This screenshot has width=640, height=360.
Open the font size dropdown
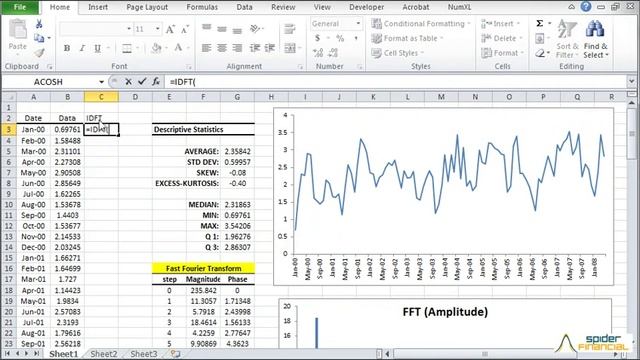pyautogui.click(x=158, y=29)
